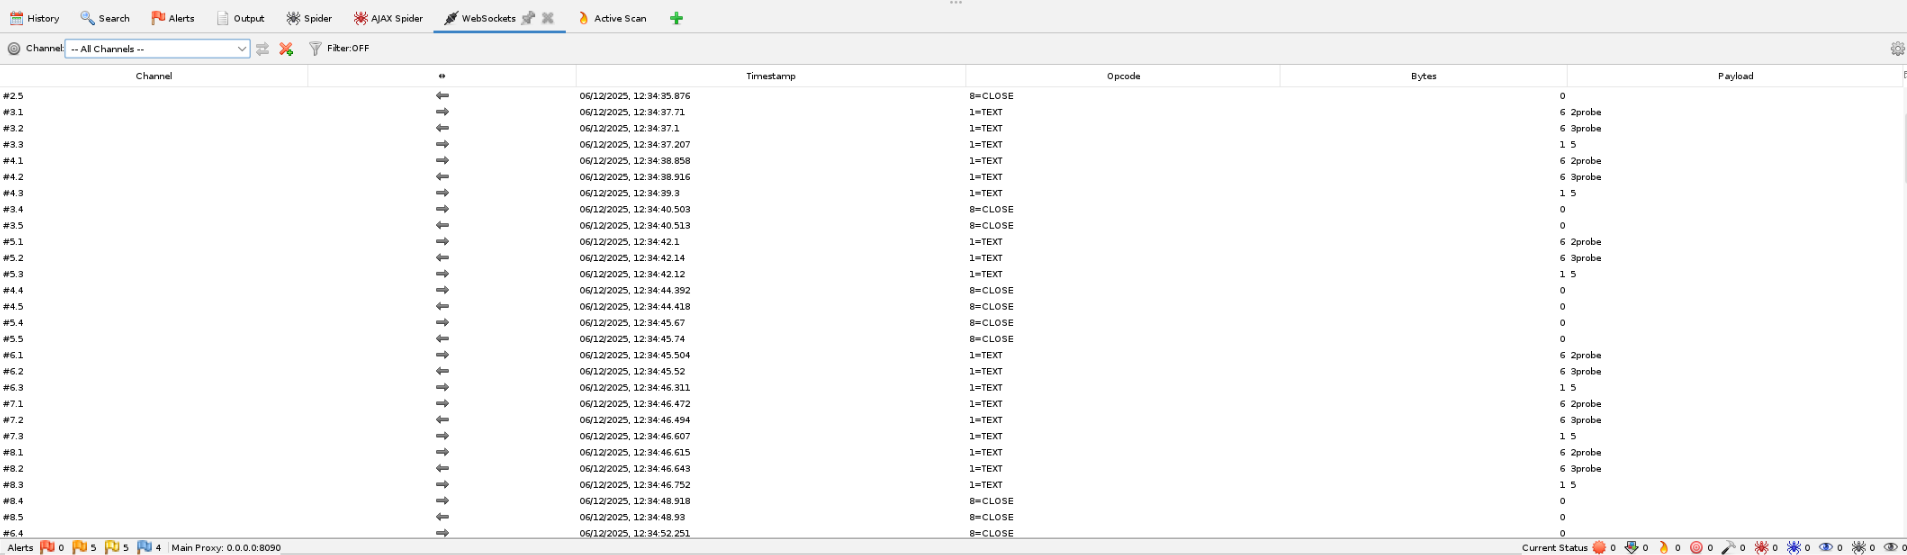Viewport: 1907px width, 555px height.
Task: Click the 3probe payload in row #5.2
Action: pyautogui.click(x=1586, y=258)
